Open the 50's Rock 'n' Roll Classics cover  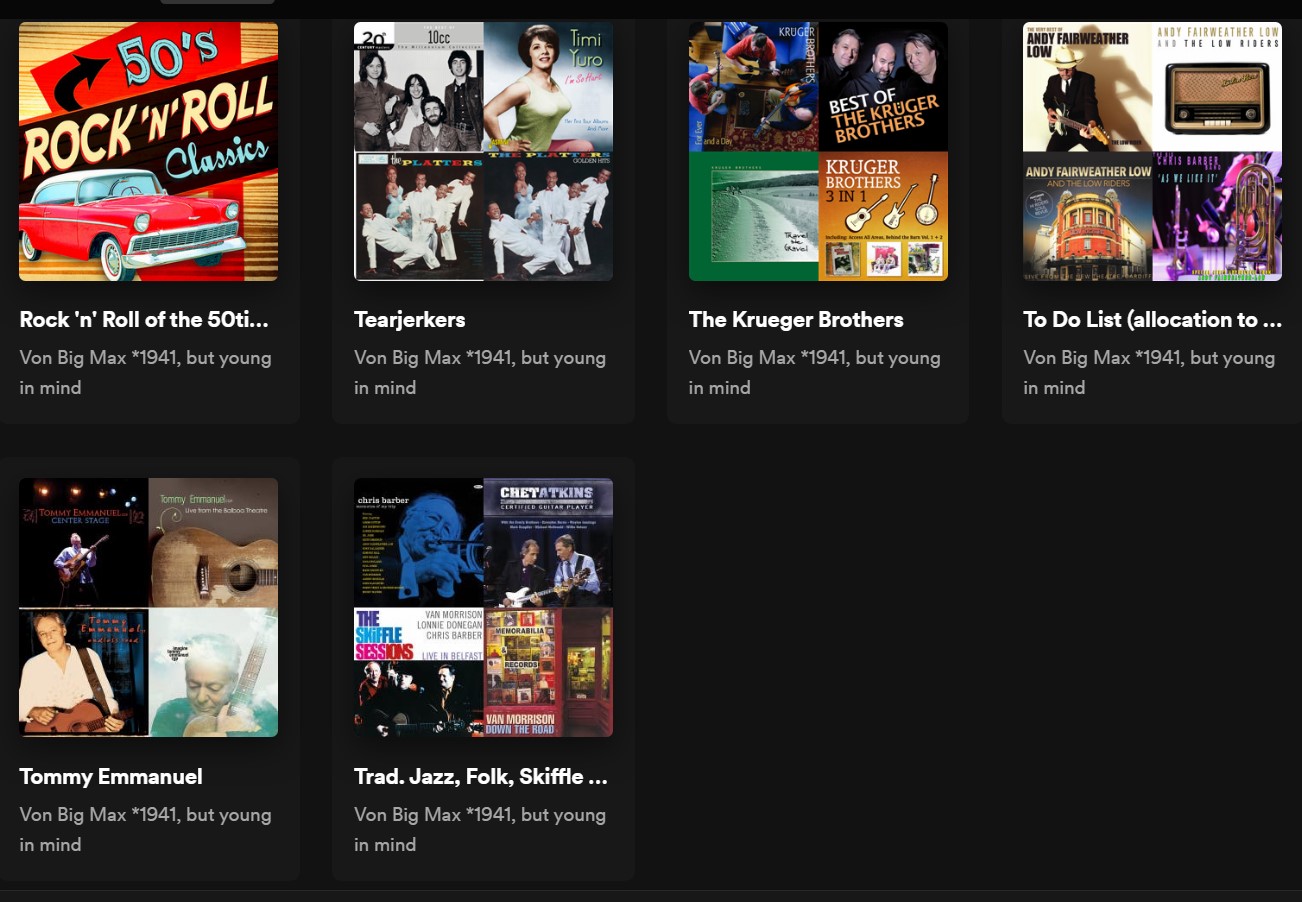click(x=148, y=151)
